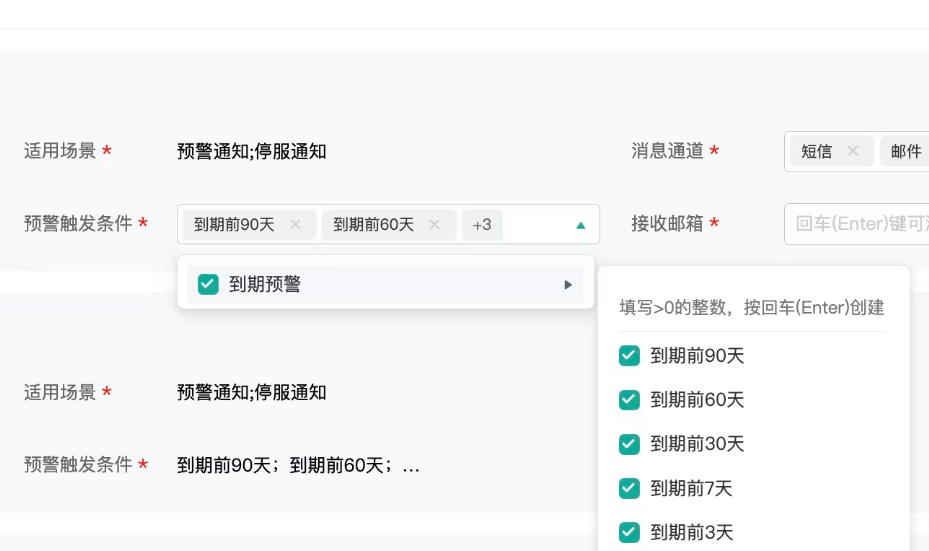Select the 邮件 channel tag
The width and height of the screenshot is (929, 551).
[905, 151]
